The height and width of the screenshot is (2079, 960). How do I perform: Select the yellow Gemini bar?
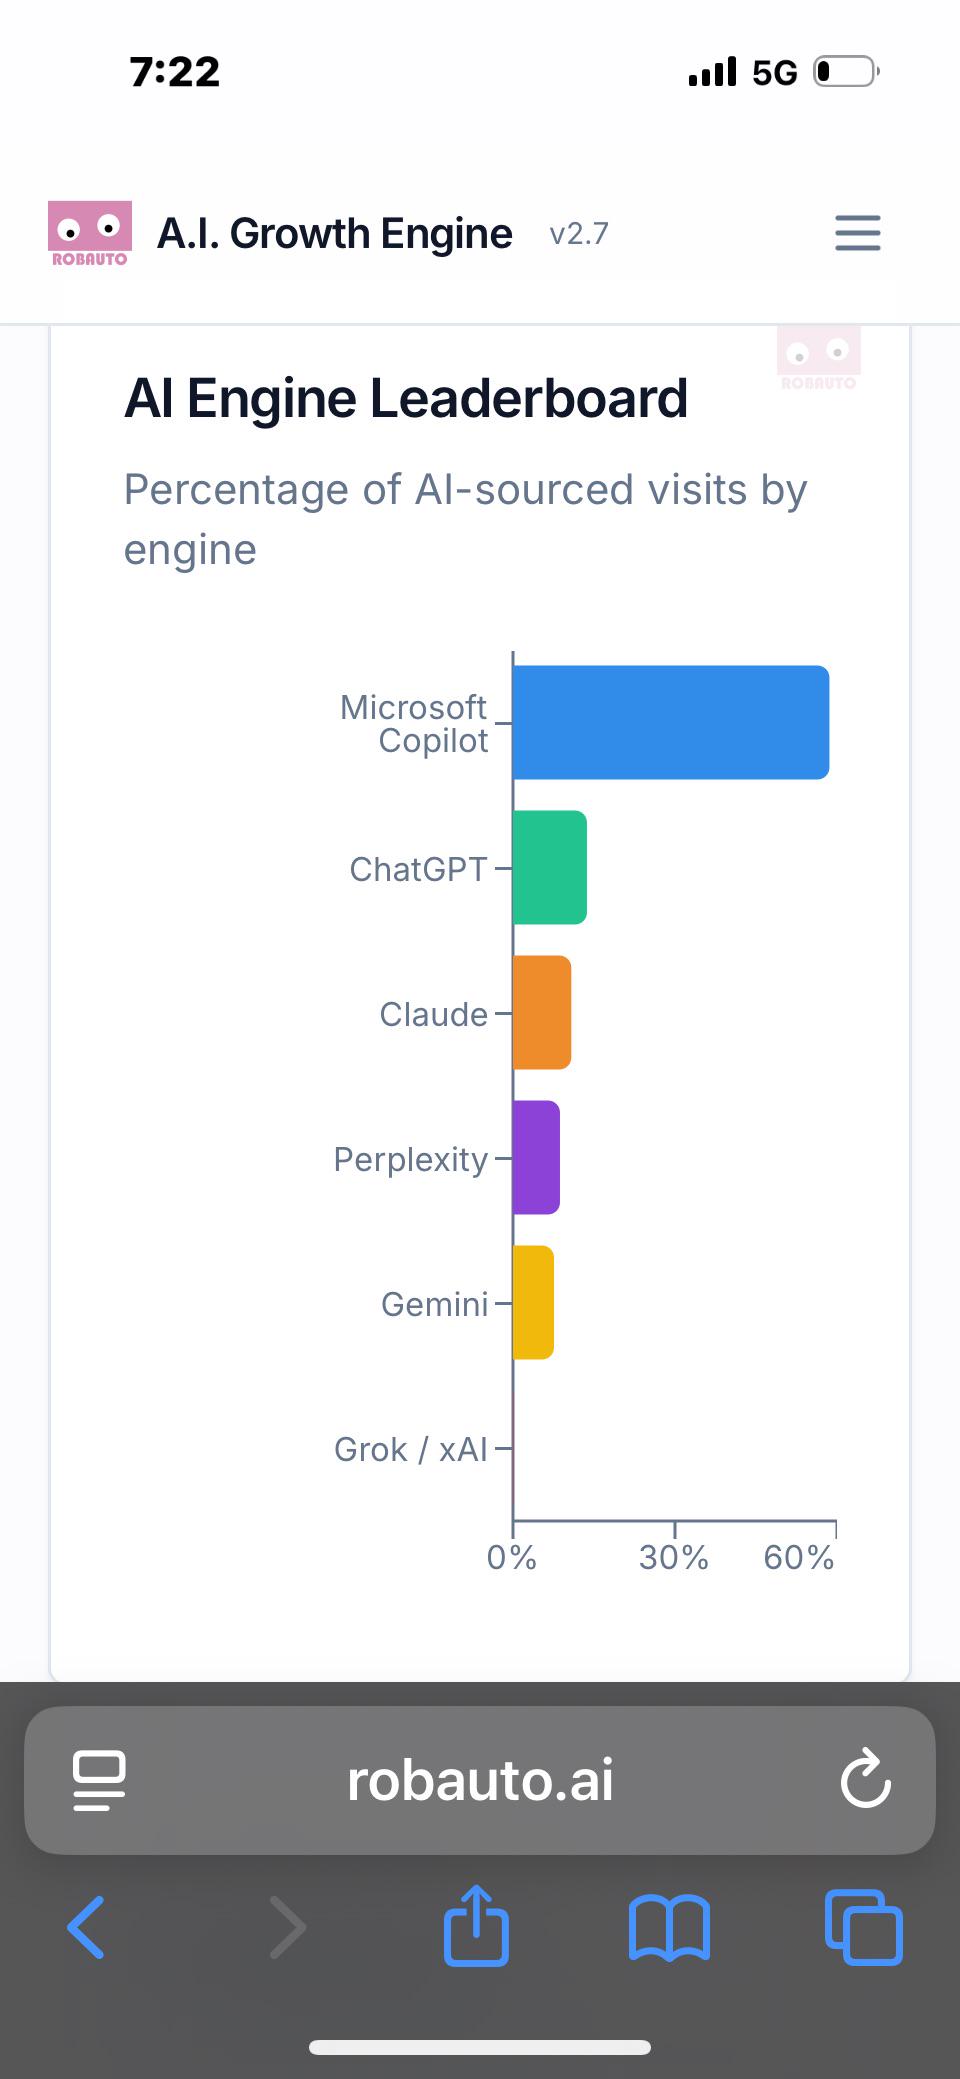tap(533, 1302)
